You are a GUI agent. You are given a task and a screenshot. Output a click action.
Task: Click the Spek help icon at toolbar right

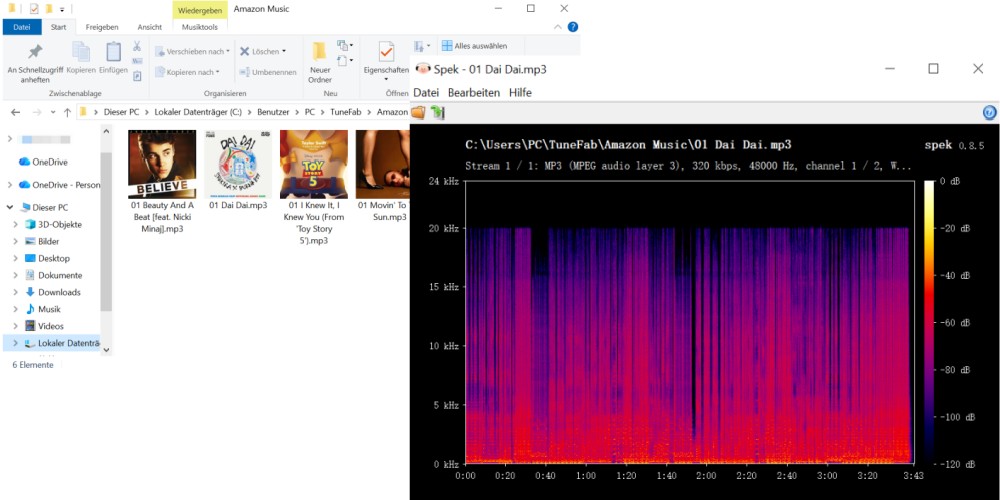(x=989, y=113)
